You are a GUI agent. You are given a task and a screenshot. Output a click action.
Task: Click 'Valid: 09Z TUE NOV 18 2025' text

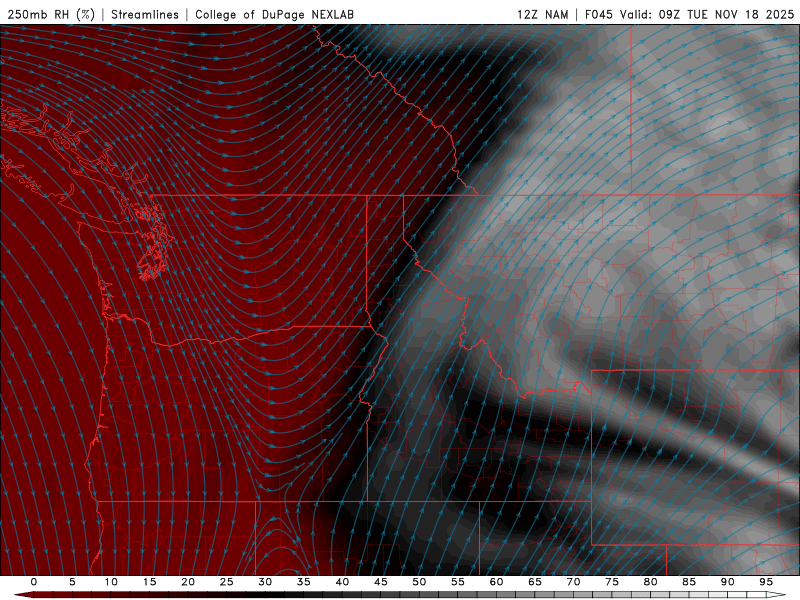[x=707, y=14]
